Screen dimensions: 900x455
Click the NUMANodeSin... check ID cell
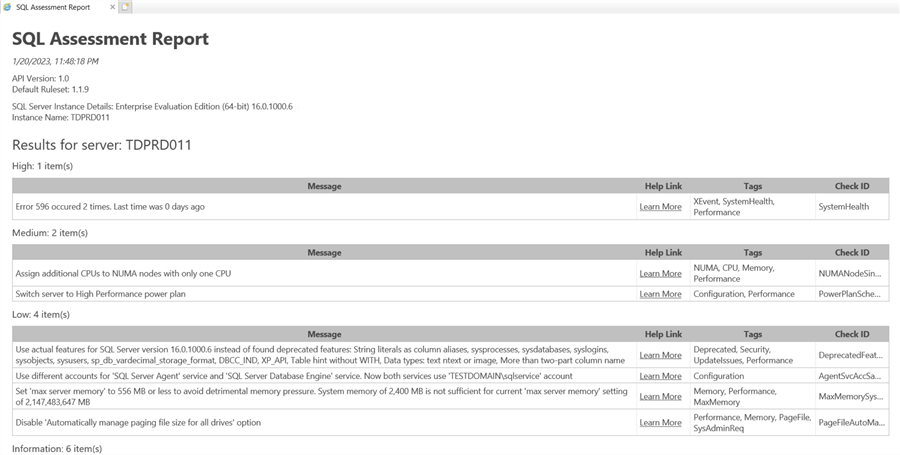(852, 274)
